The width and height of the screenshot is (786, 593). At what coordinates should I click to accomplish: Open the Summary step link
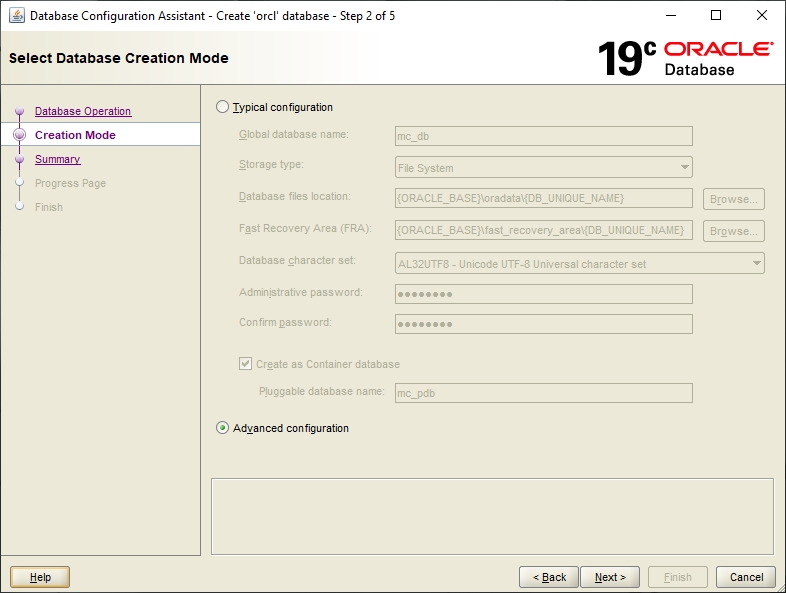tap(57, 159)
